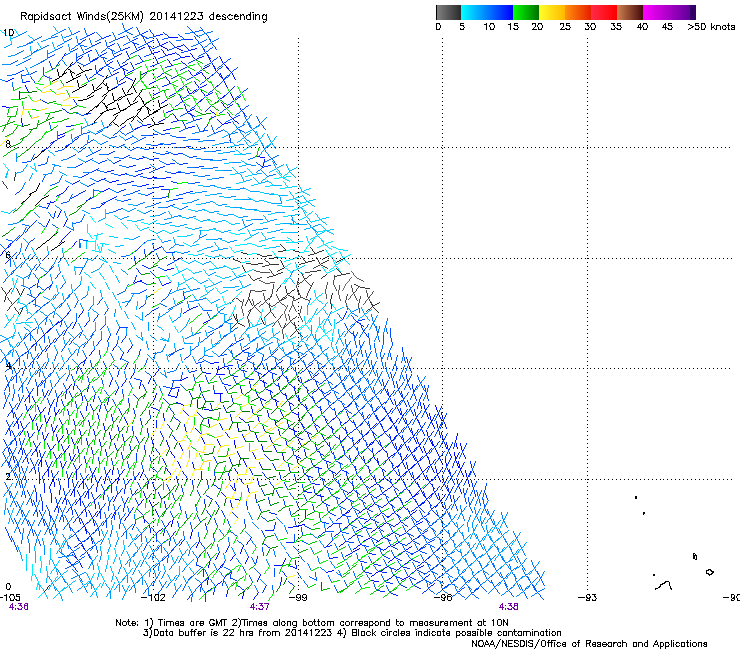Screen dimensions: 740x650
Task: Pick the red 30-35 knots legend segment
Action: pos(604,12)
